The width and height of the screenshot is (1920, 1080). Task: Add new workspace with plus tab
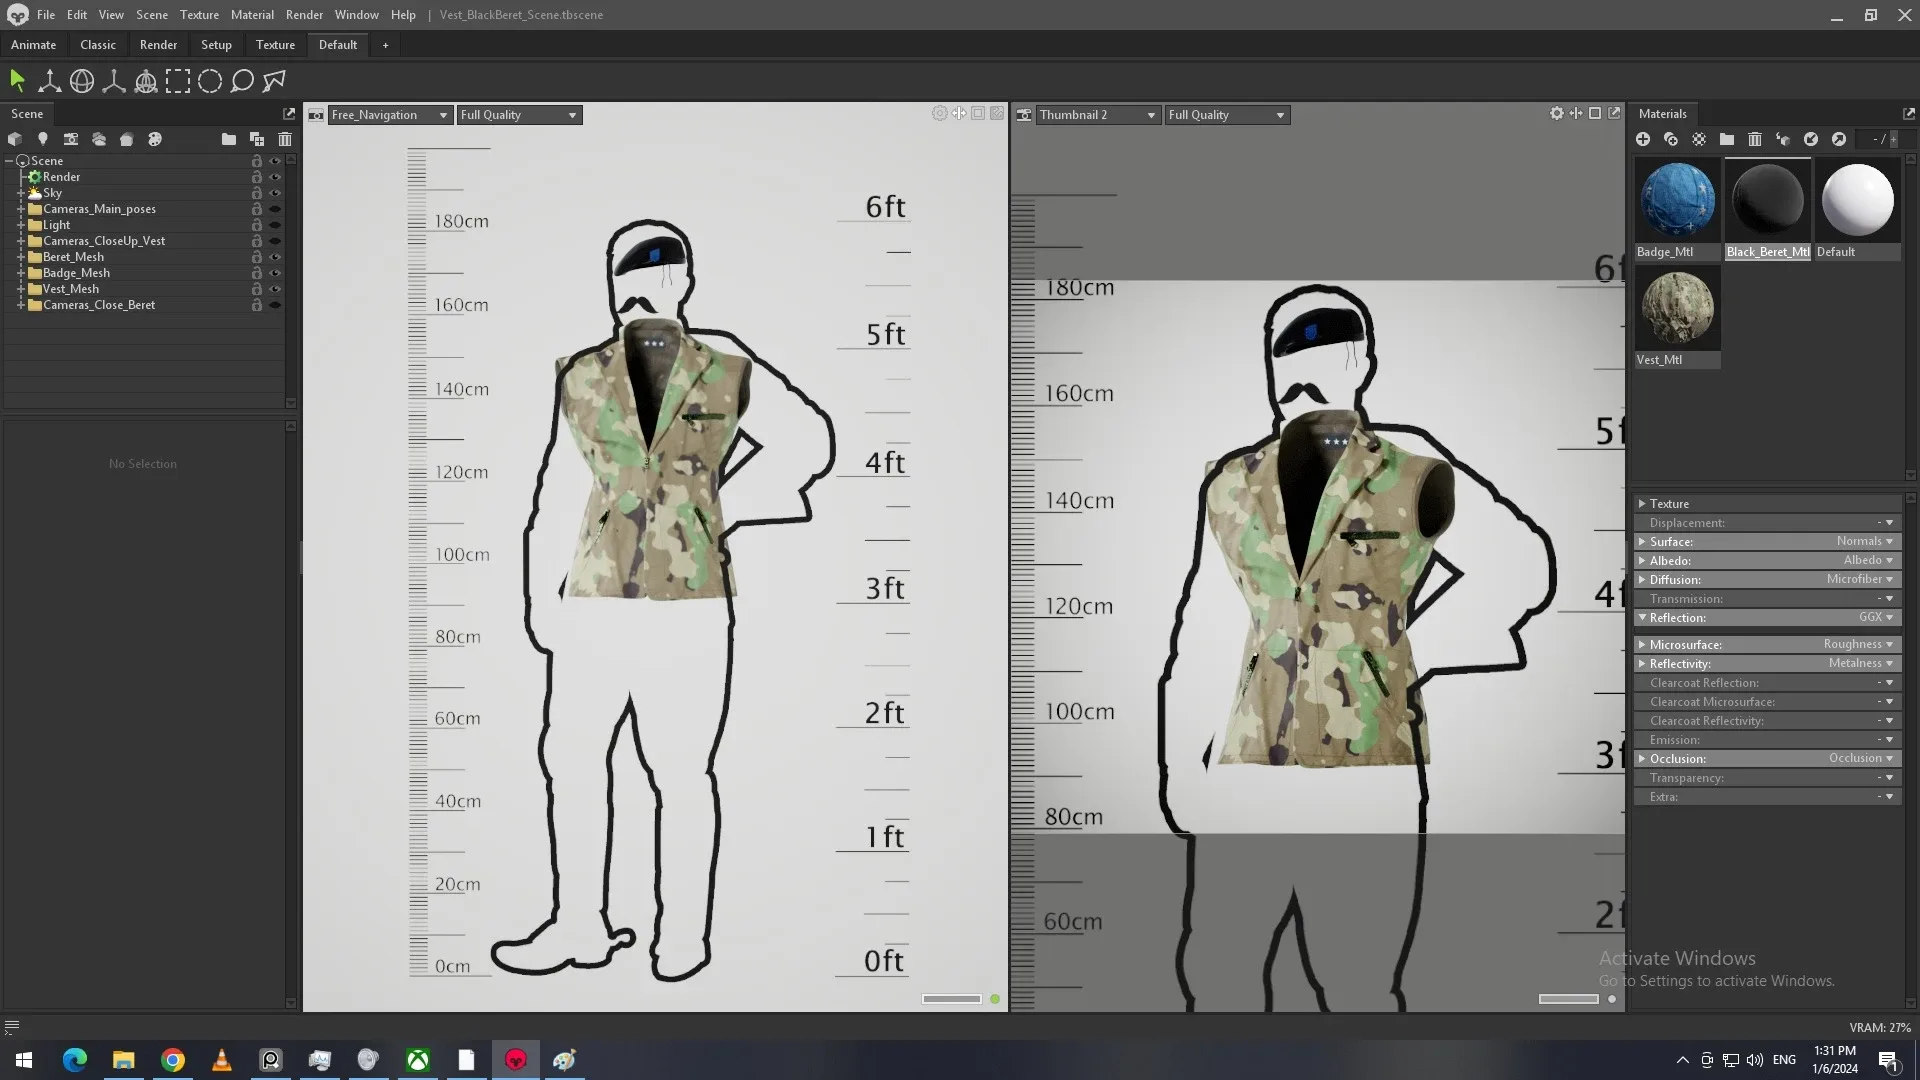(x=385, y=45)
